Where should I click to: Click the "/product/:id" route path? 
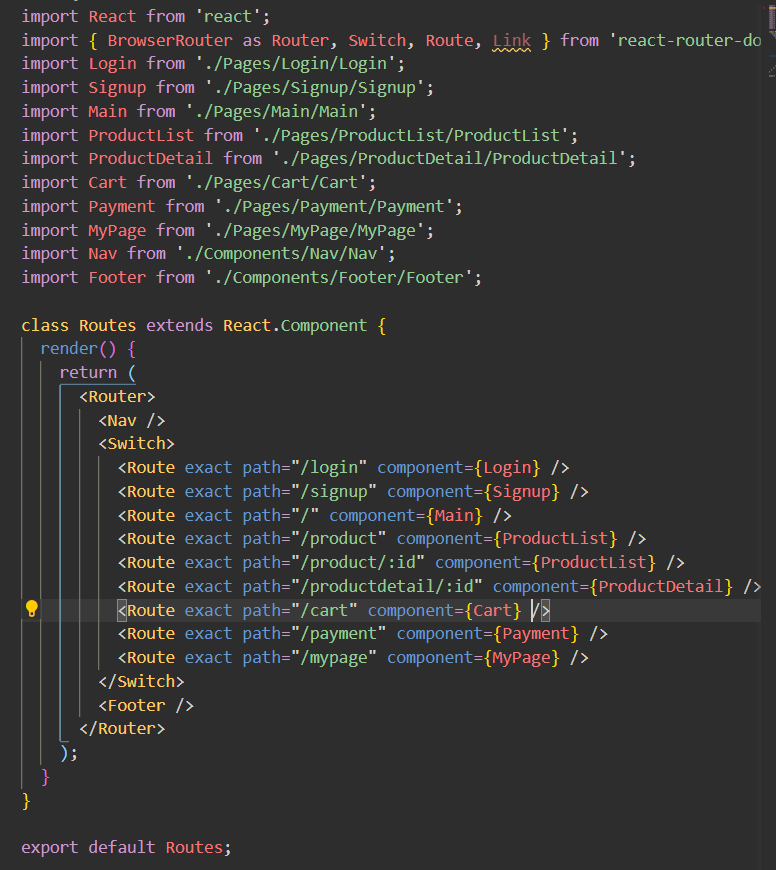pos(358,563)
